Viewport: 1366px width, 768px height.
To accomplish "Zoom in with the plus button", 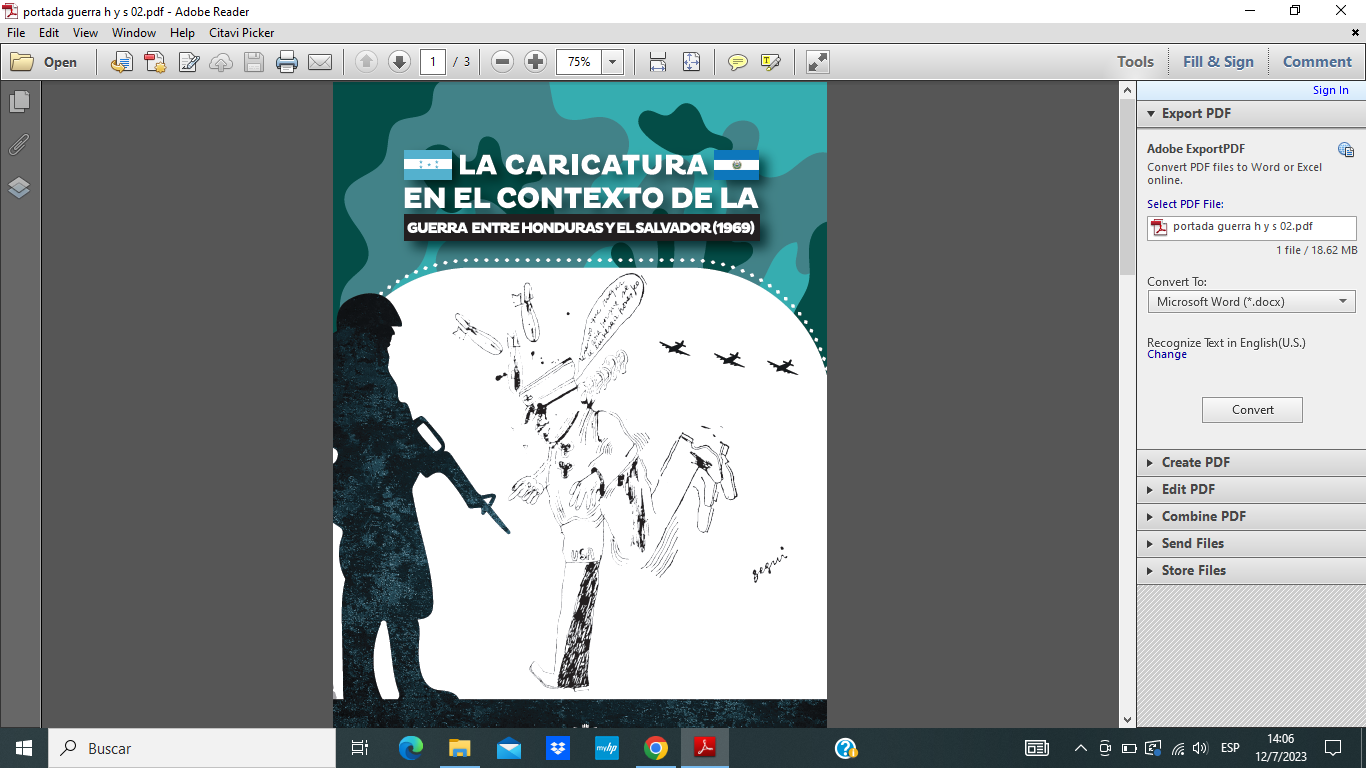I will 535,62.
